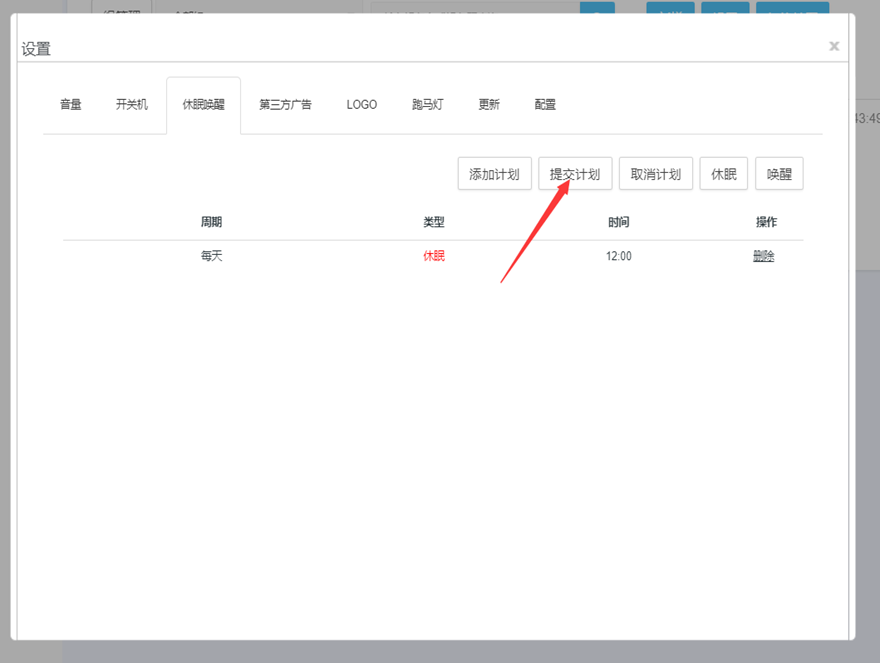The height and width of the screenshot is (663, 880).
Task: Open the 更新 tab
Action: [489, 104]
